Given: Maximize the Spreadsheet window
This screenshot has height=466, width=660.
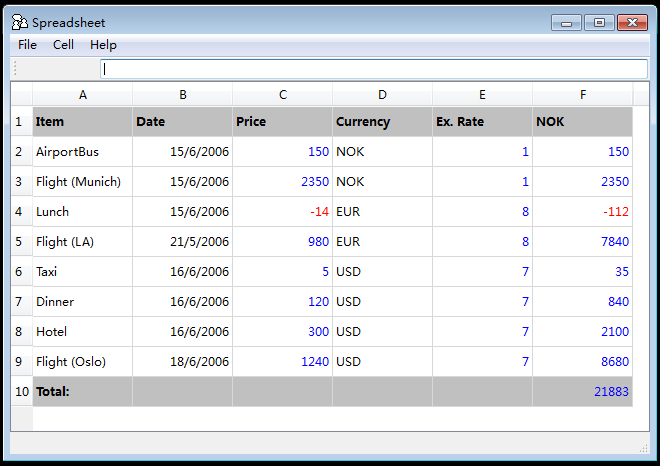Looking at the screenshot, I should coord(599,23).
